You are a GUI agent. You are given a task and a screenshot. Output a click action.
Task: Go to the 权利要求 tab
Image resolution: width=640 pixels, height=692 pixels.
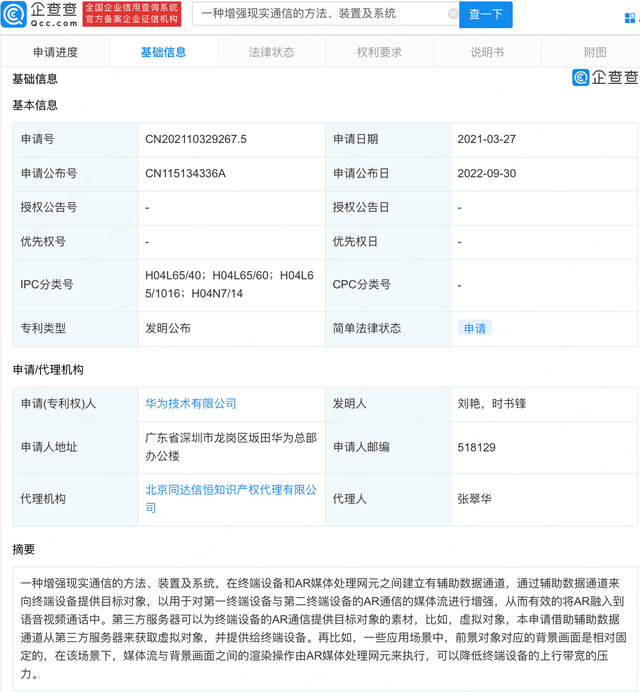tap(379, 52)
